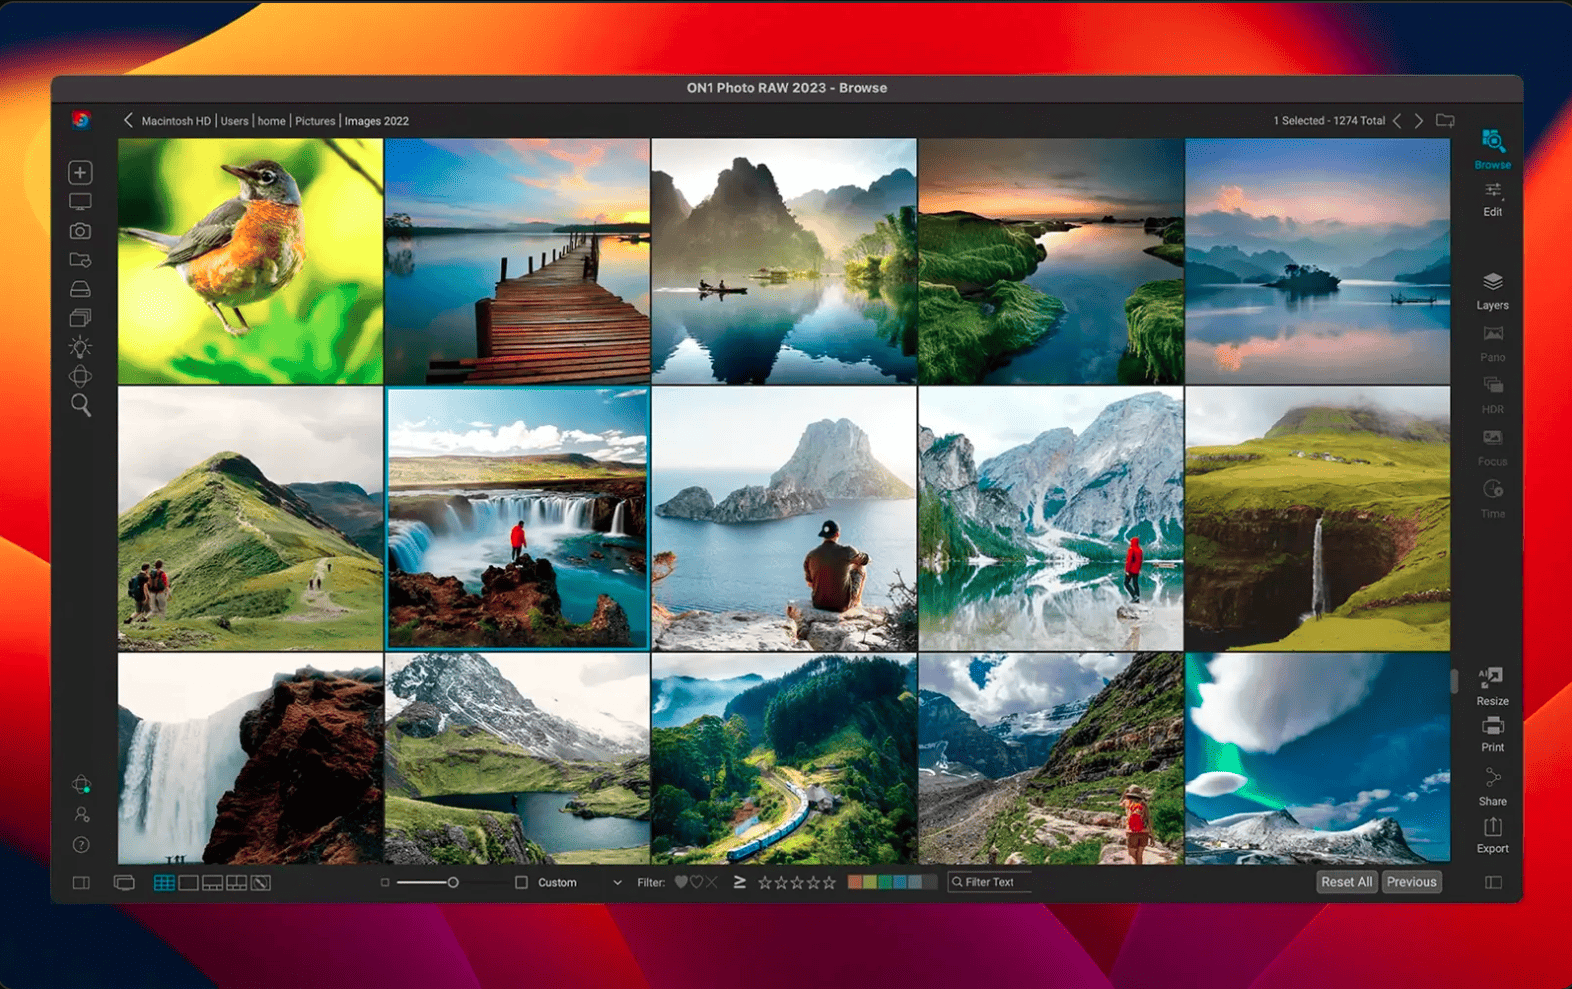1572x989 pixels.
Task: Click the disk drive icon in left sidebar
Action: click(x=81, y=289)
